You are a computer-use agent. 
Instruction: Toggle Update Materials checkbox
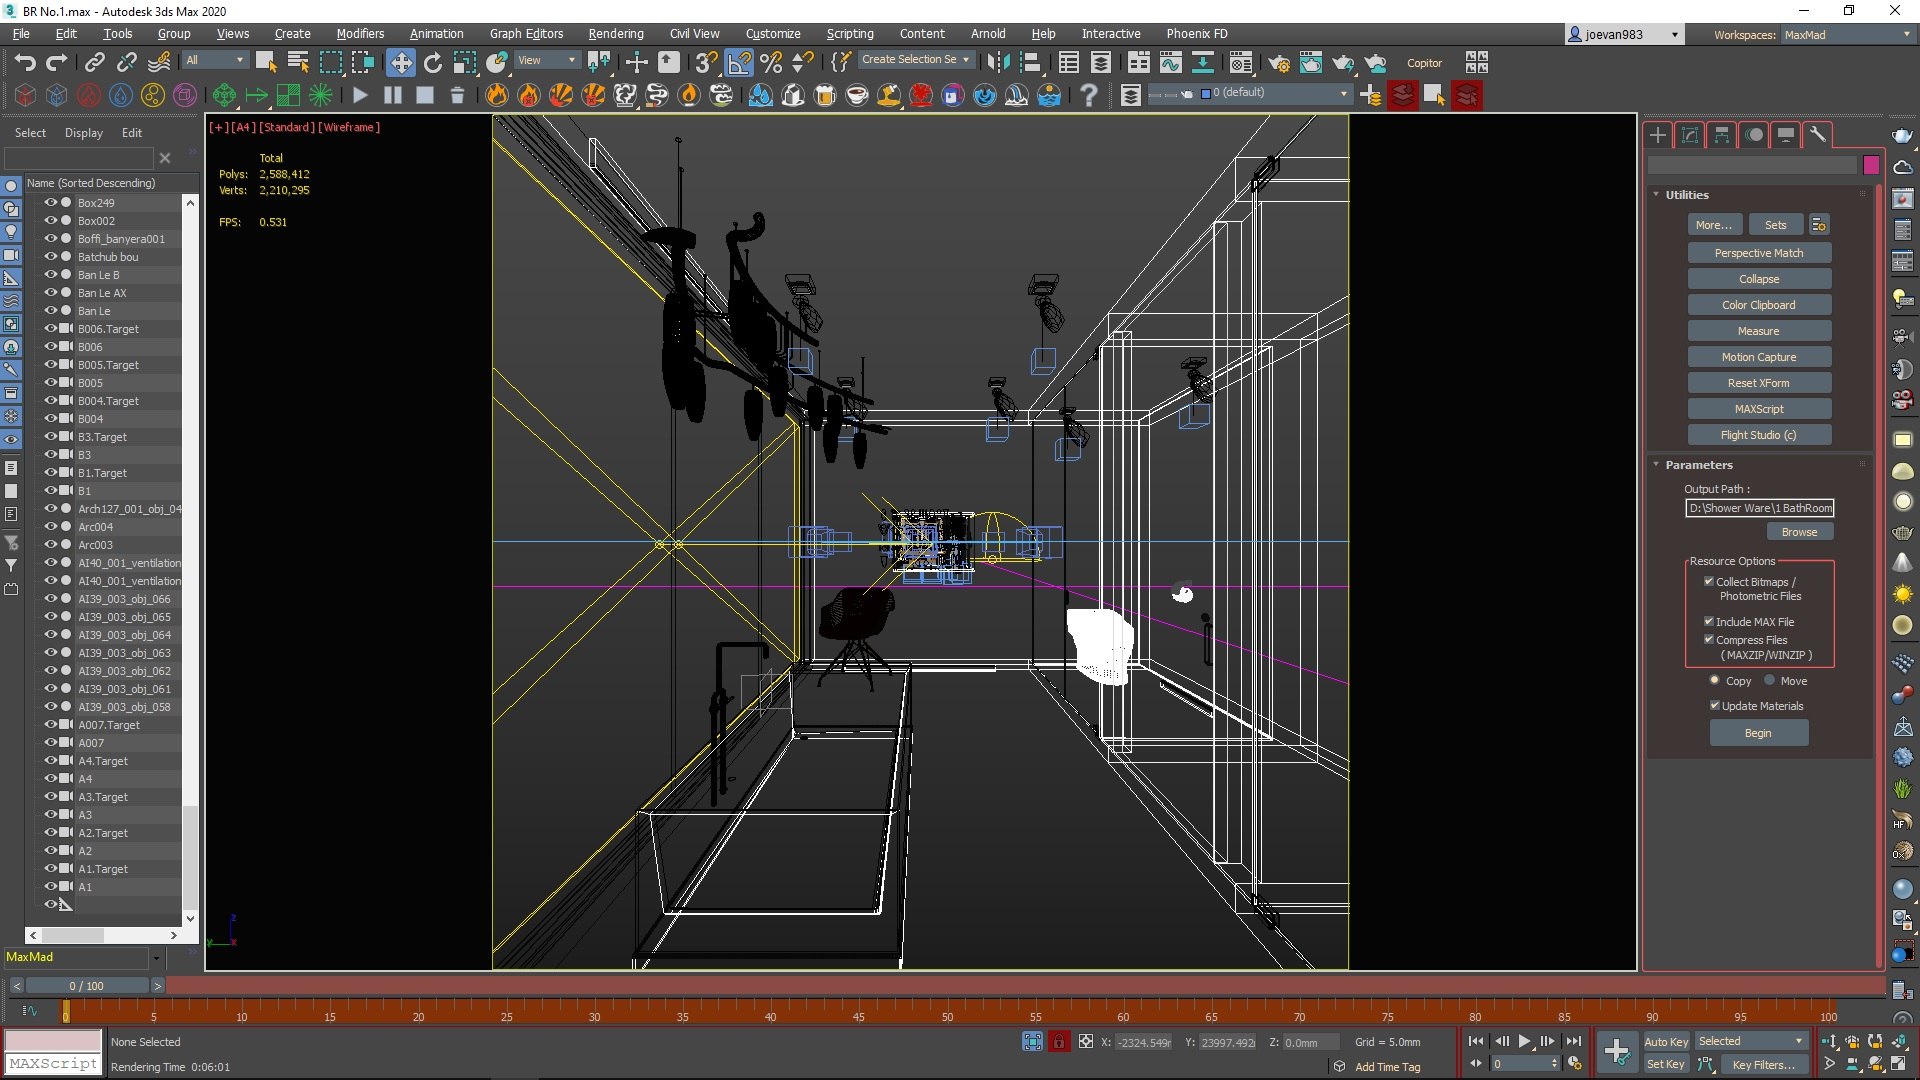tap(1715, 705)
